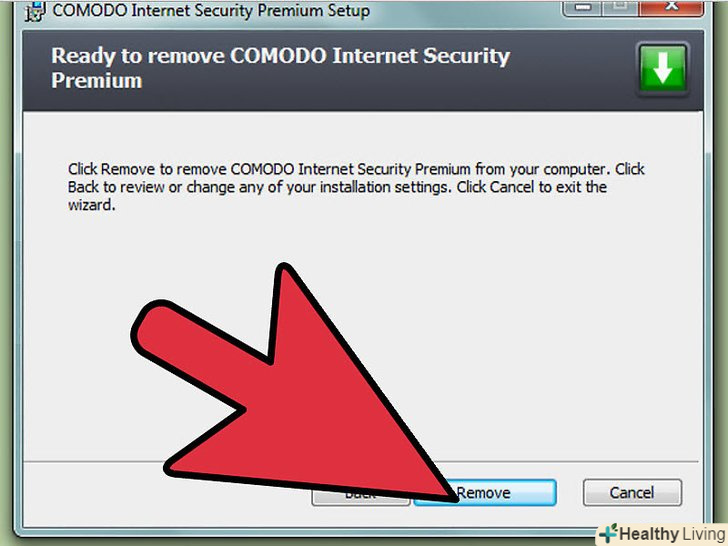Cancel the removal wizard
The width and height of the screenshot is (728, 546).
(632, 493)
